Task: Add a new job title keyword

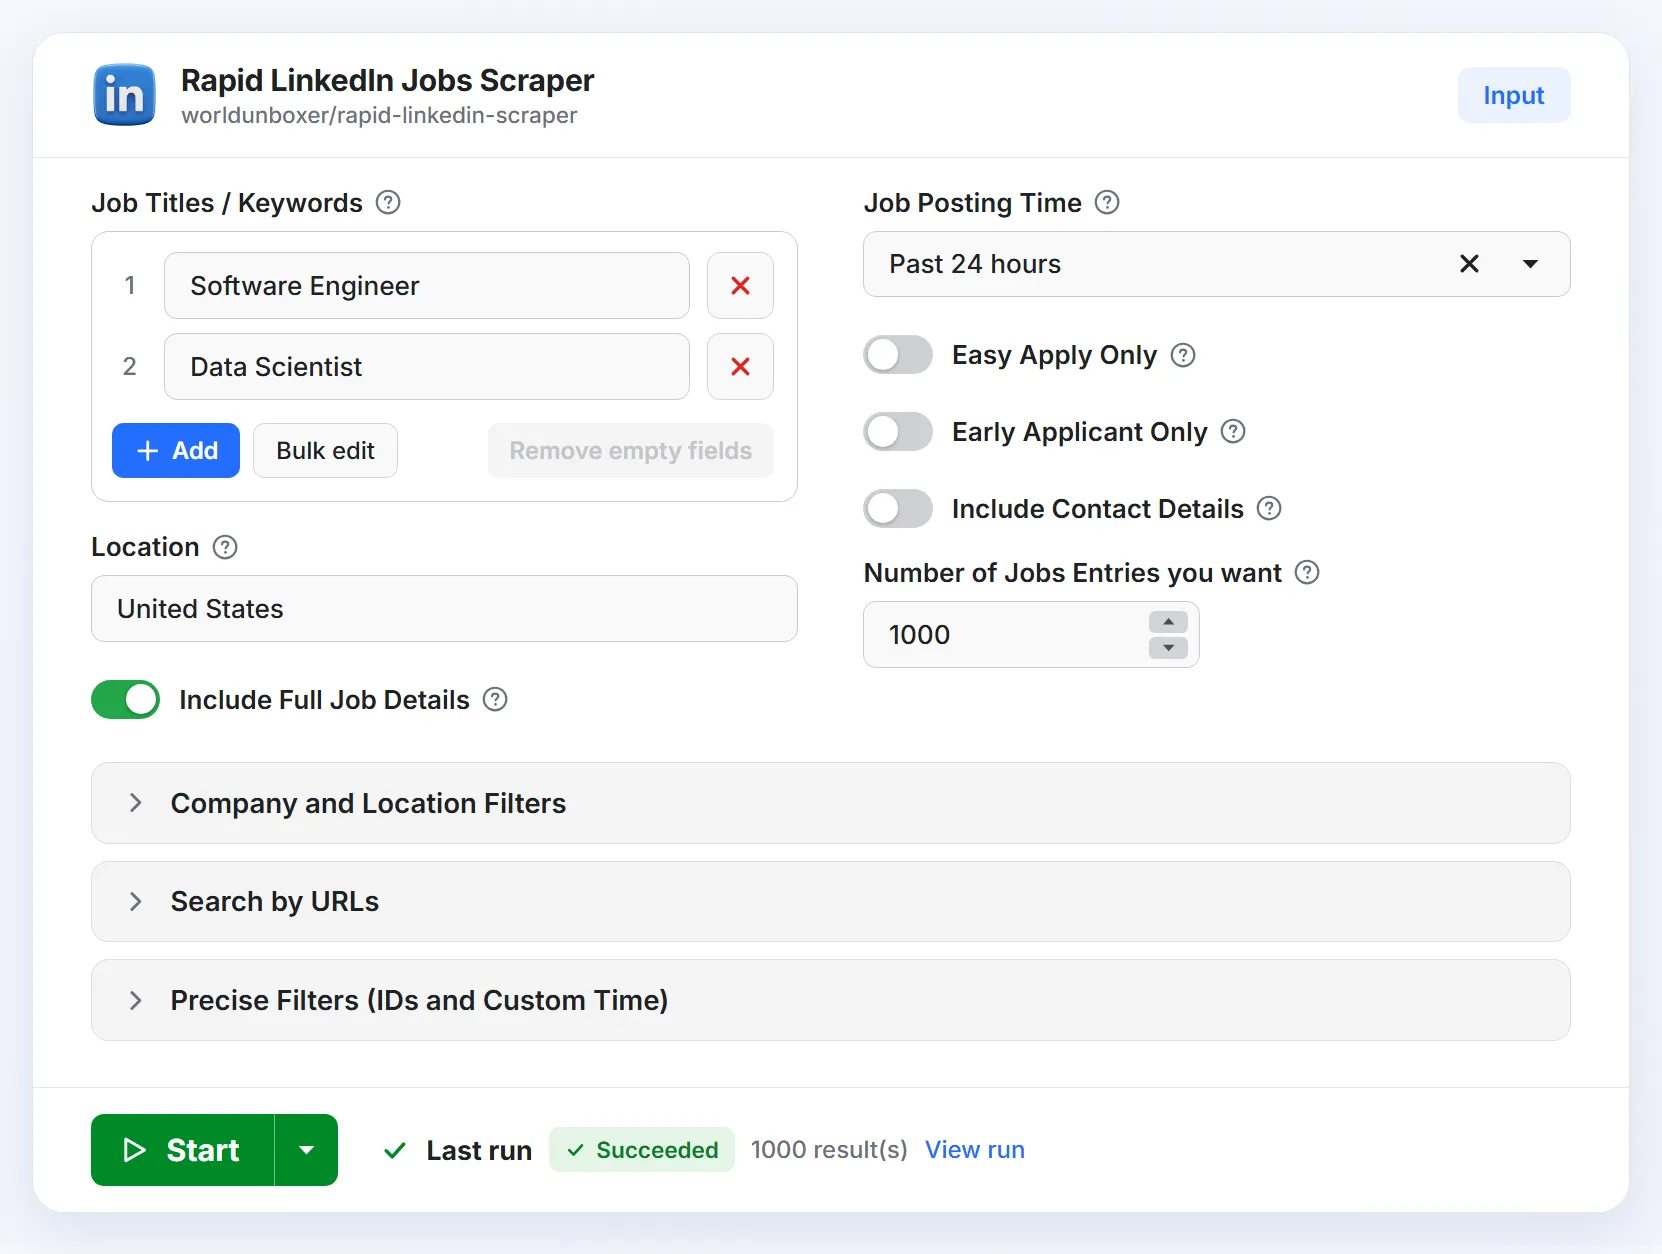Action: (176, 451)
